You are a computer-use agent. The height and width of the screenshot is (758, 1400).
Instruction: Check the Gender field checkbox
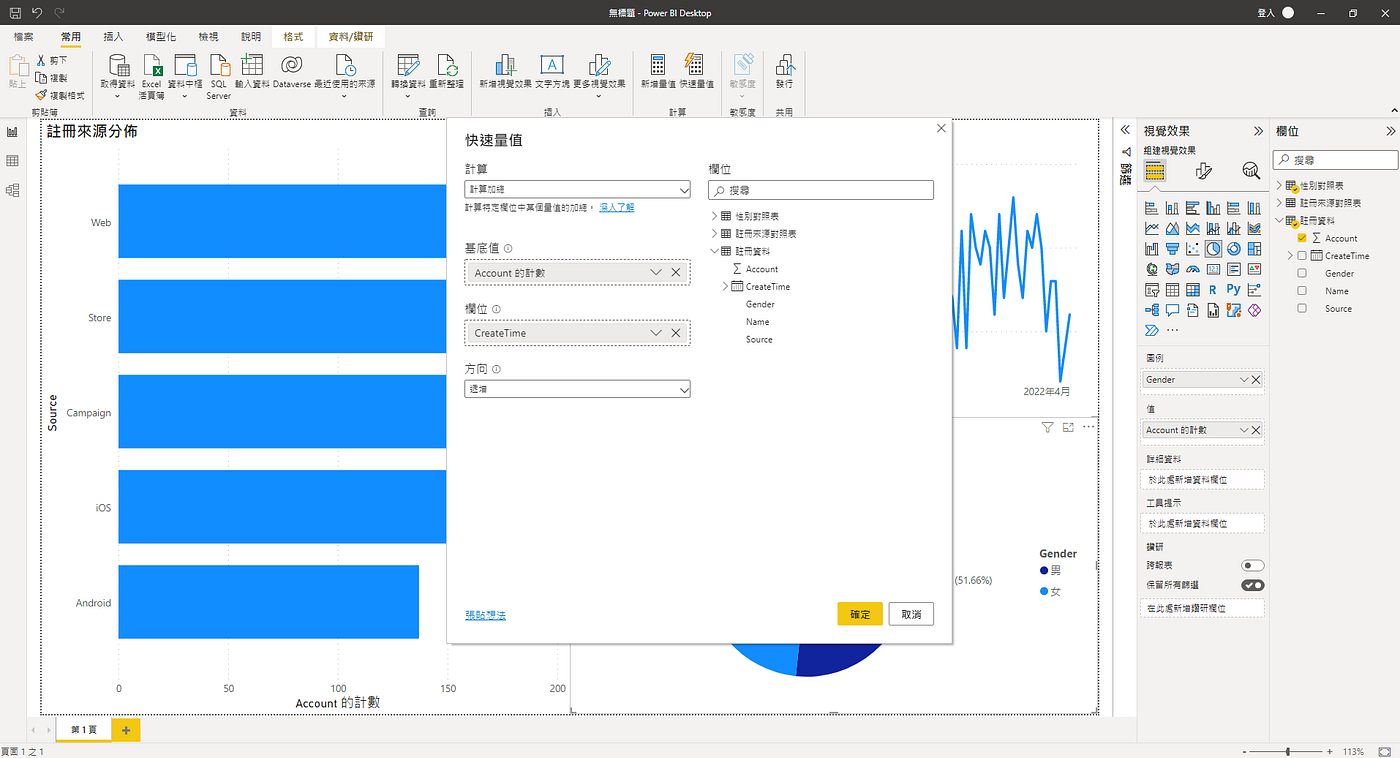pyautogui.click(x=1302, y=273)
